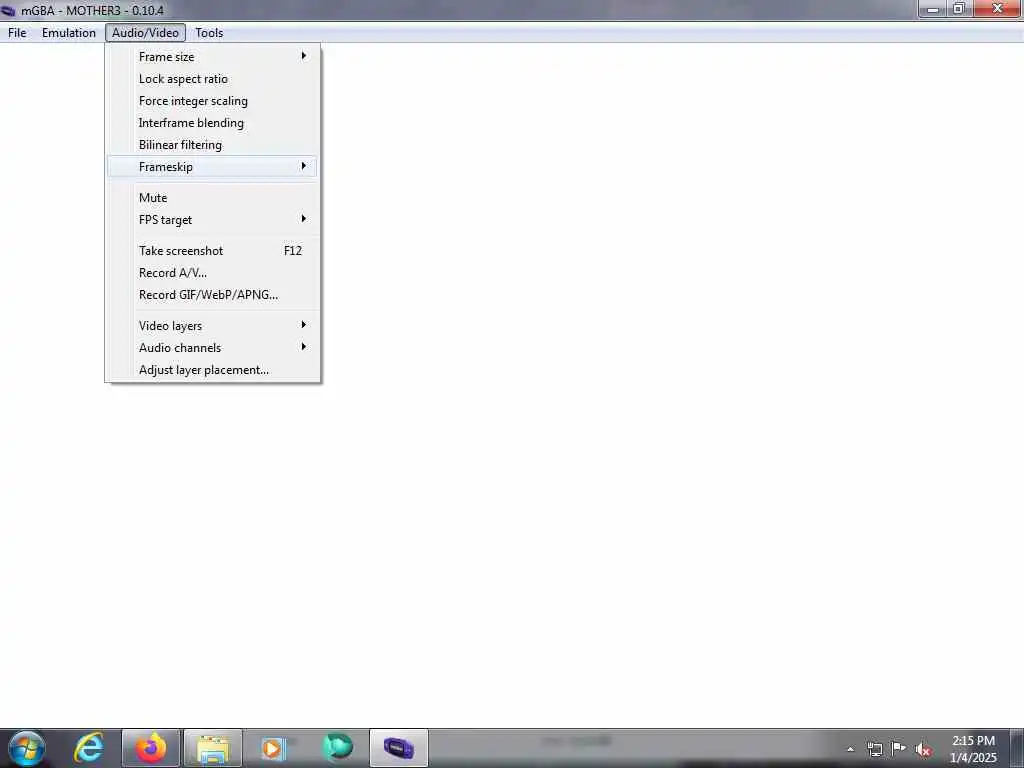This screenshot has width=1024, height=768.
Task: Select Record GIF/WebP/APNG... entry
Action: [213, 295]
